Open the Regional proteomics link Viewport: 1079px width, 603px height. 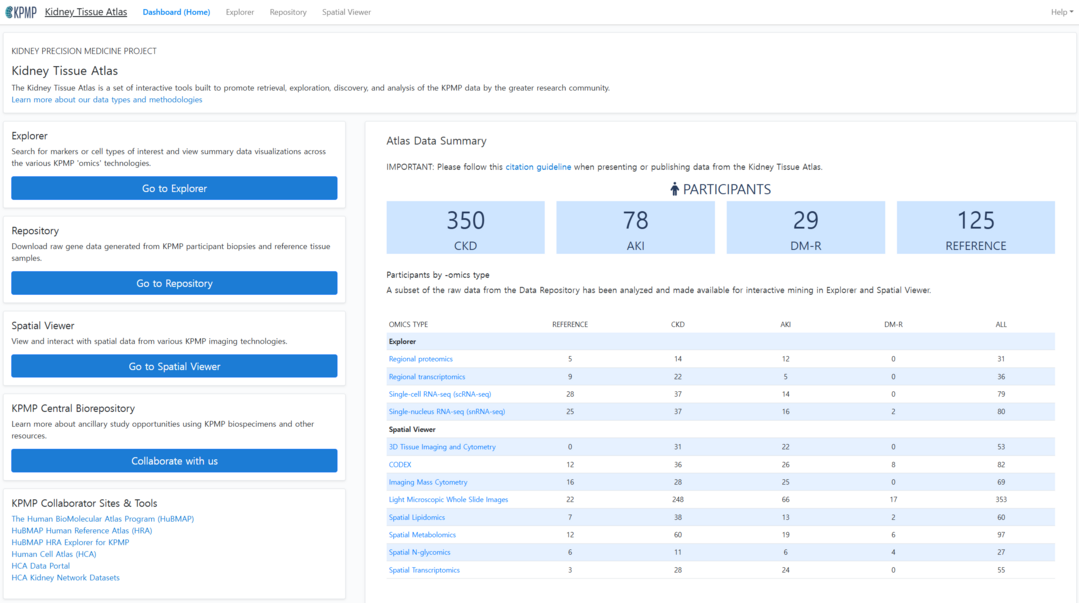pos(420,359)
